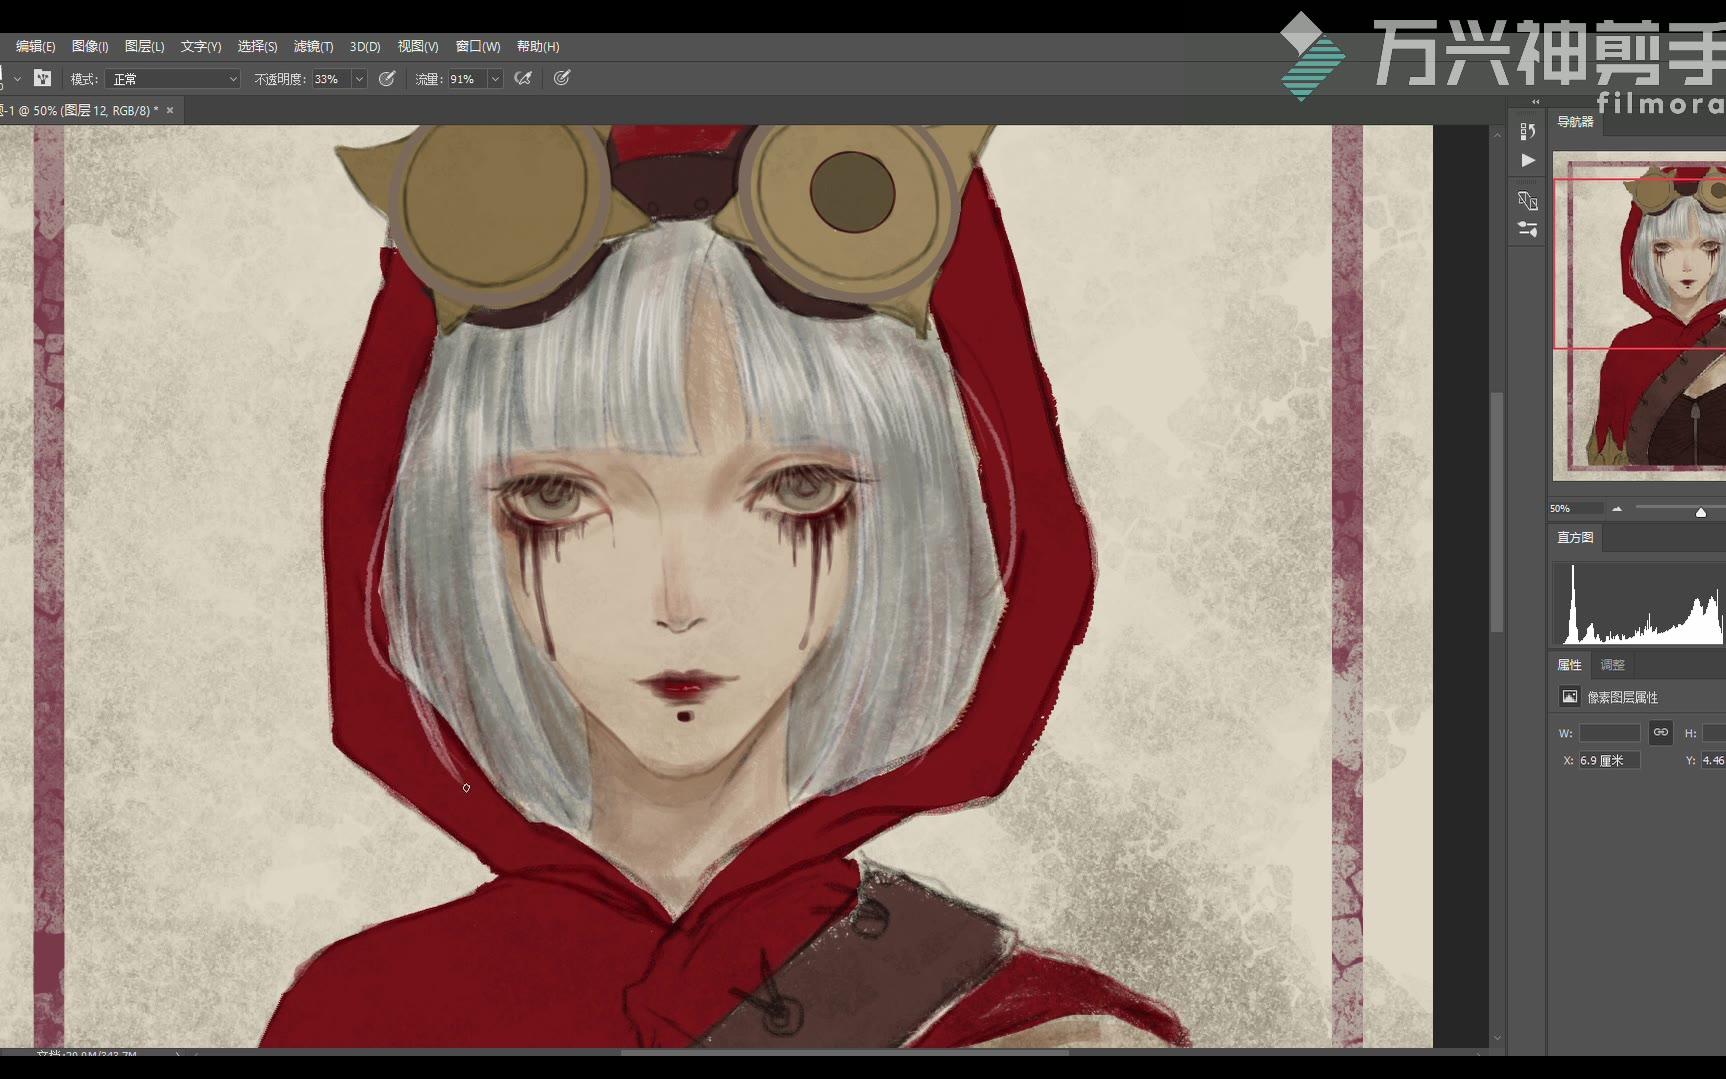Viewport: 1726px width, 1079px height.
Task: Open the 图层(L) menu
Action: (x=144, y=46)
